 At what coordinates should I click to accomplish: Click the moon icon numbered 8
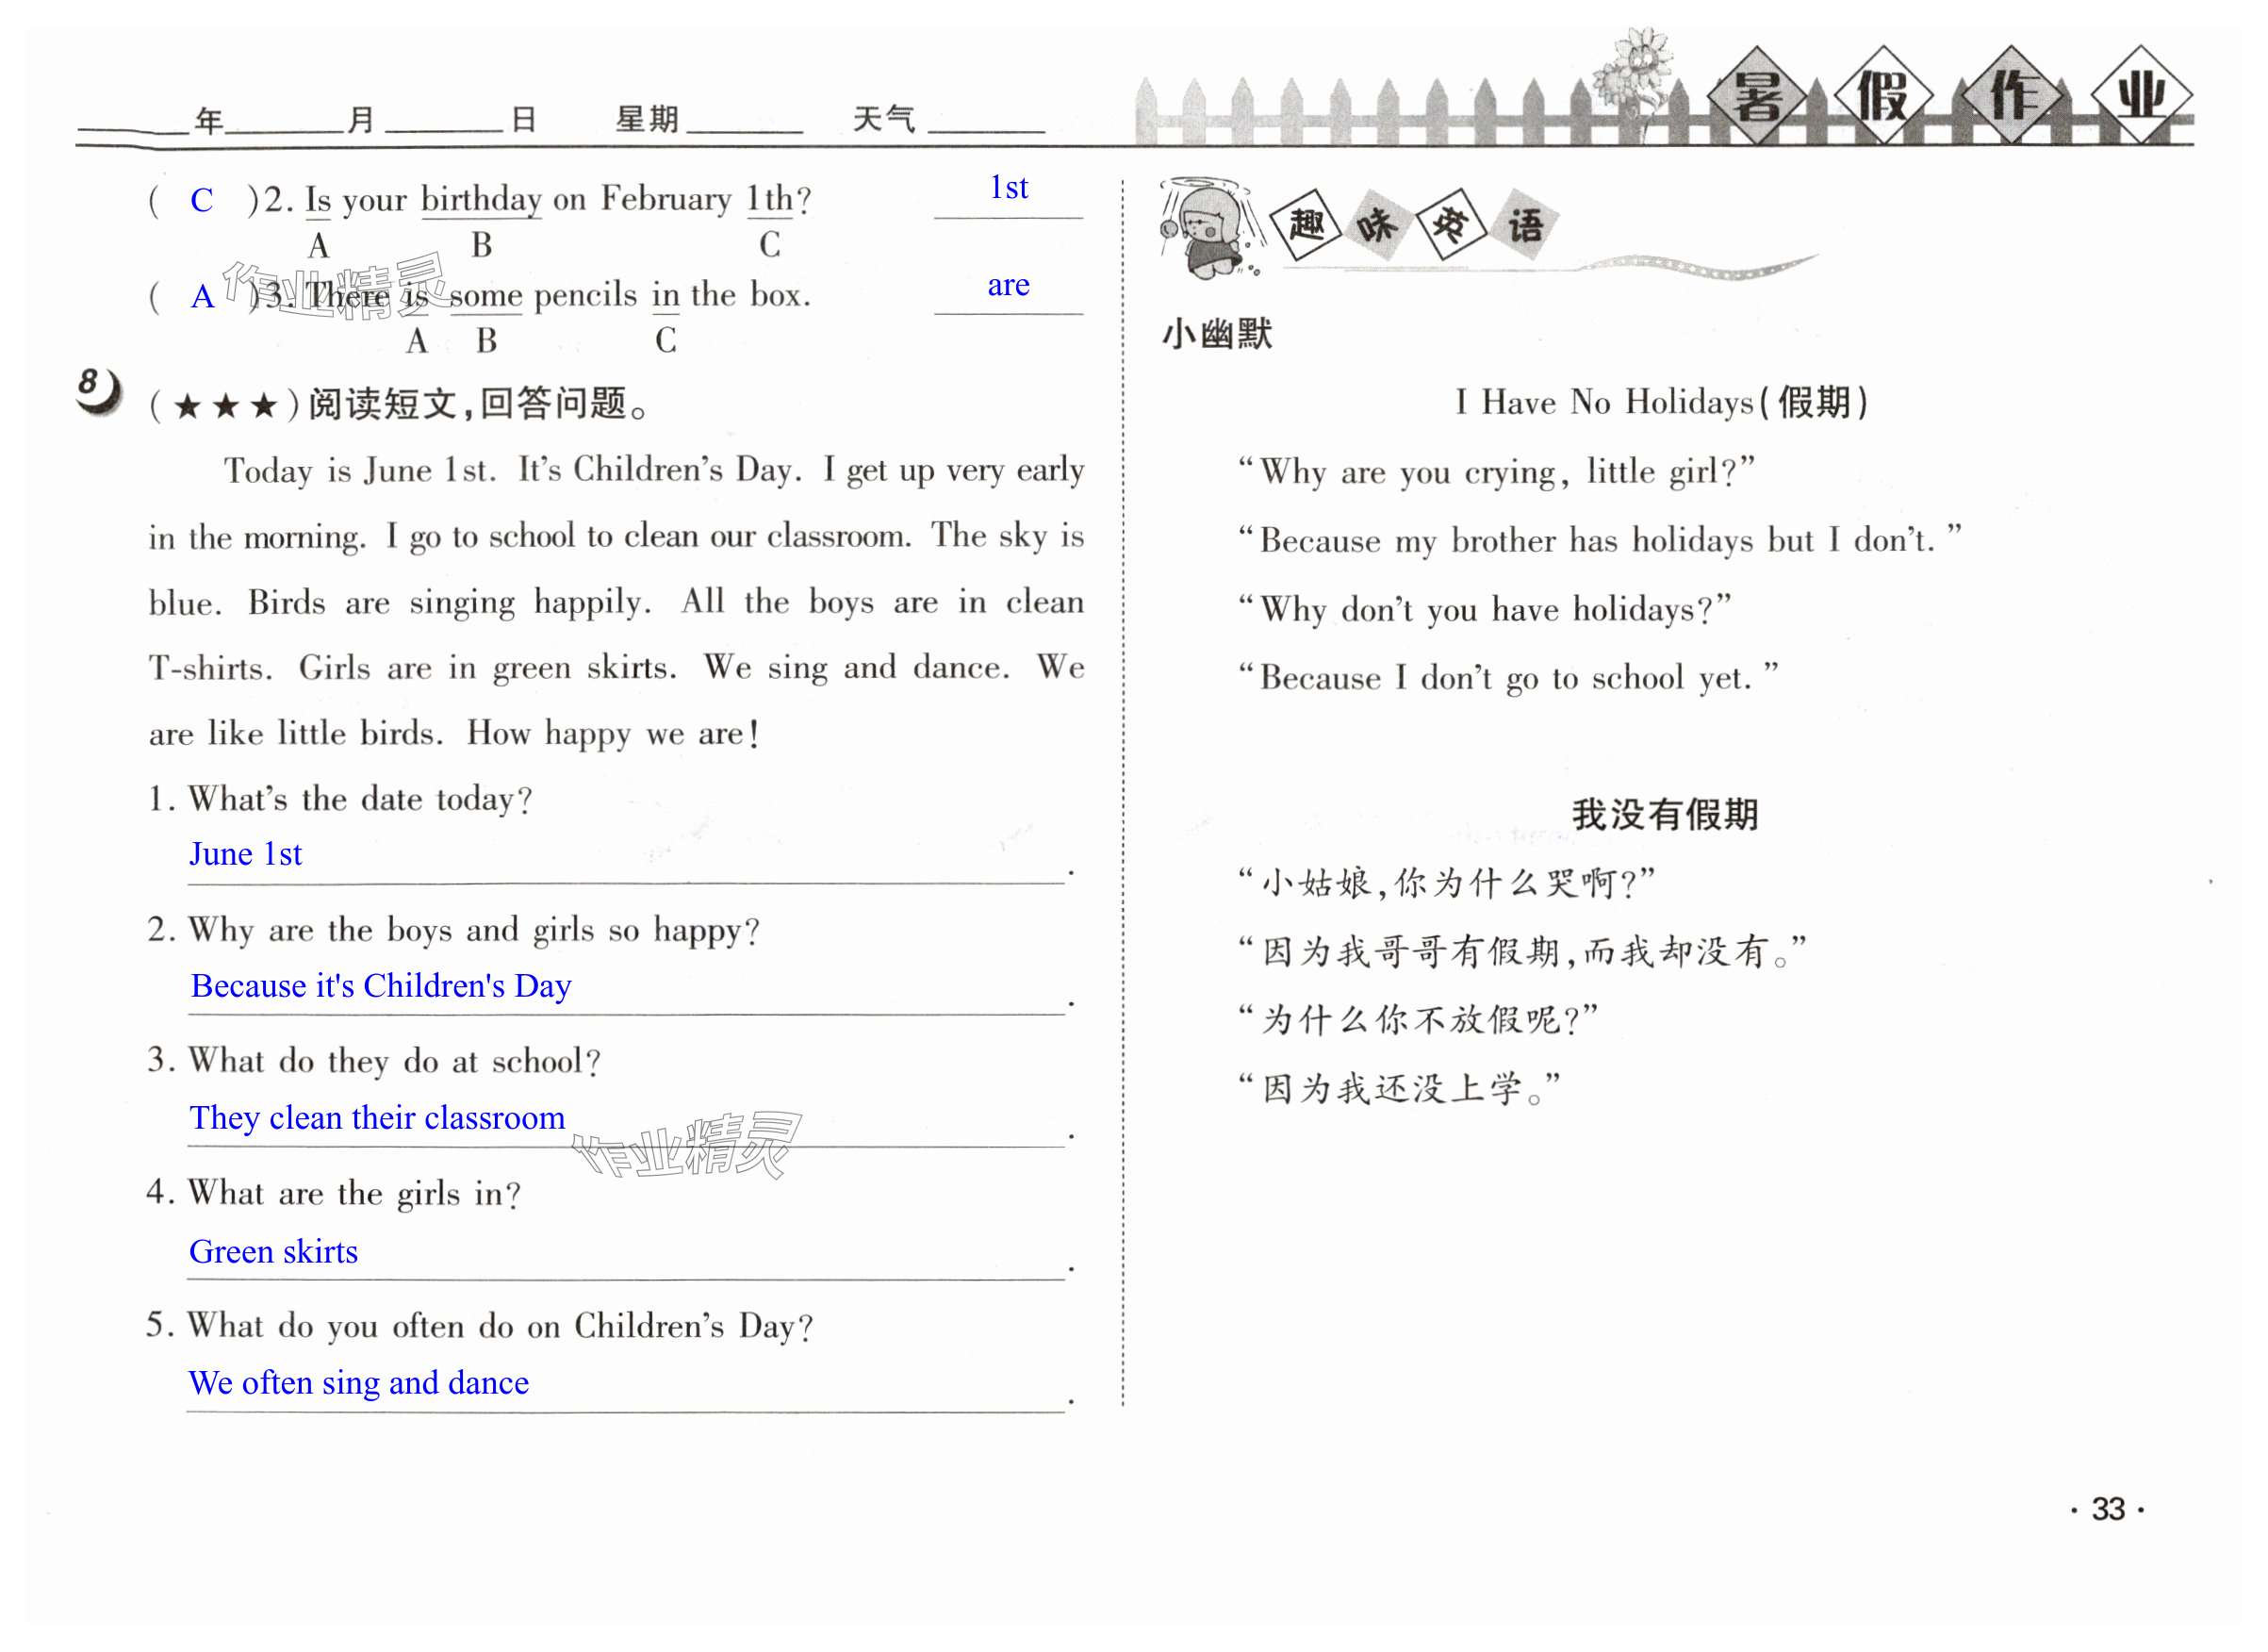click(x=98, y=390)
